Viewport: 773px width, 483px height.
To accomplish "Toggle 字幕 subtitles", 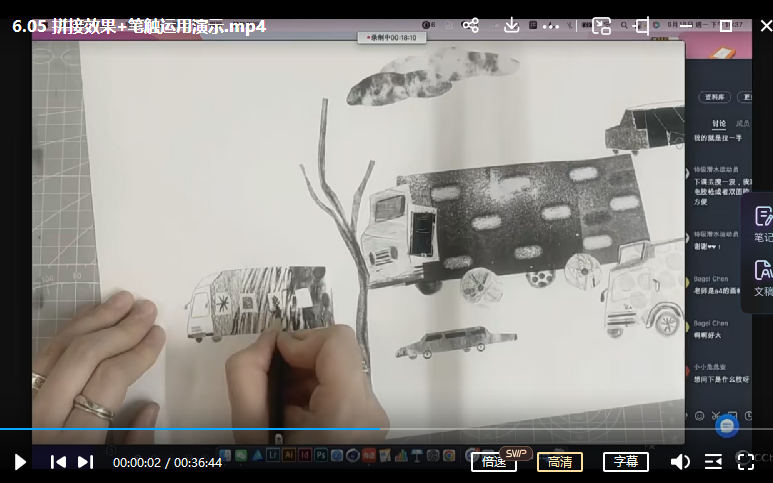I will tap(625, 462).
